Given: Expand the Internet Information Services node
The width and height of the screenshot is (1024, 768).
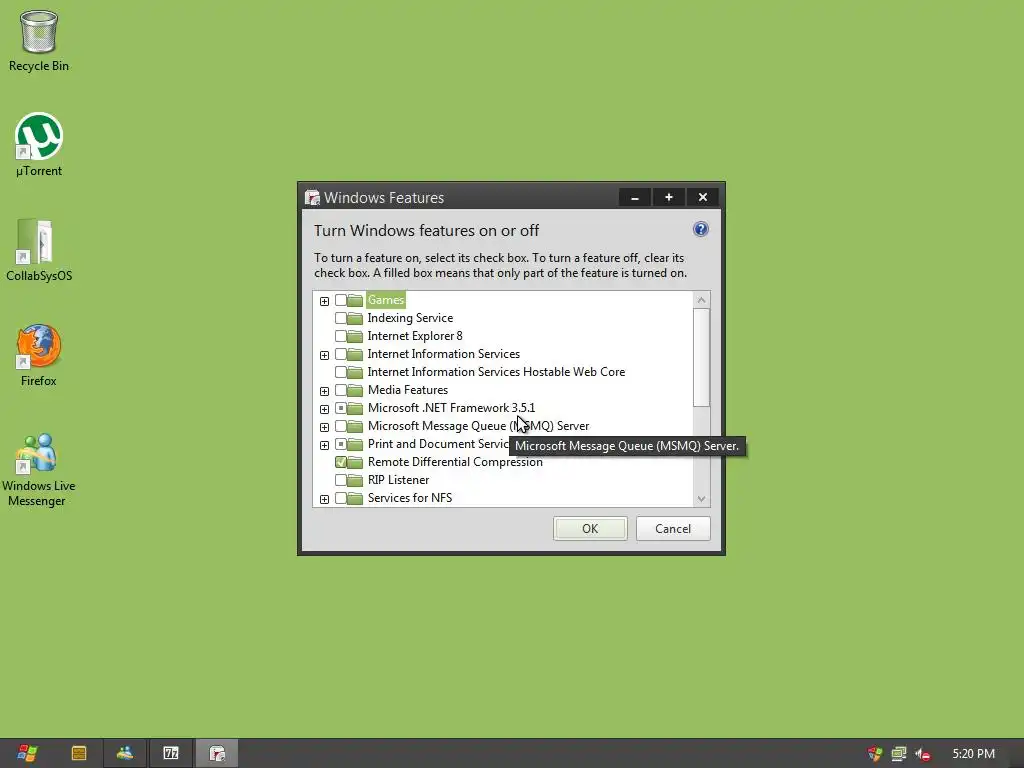Looking at the screenshot, I should [324, 355].
